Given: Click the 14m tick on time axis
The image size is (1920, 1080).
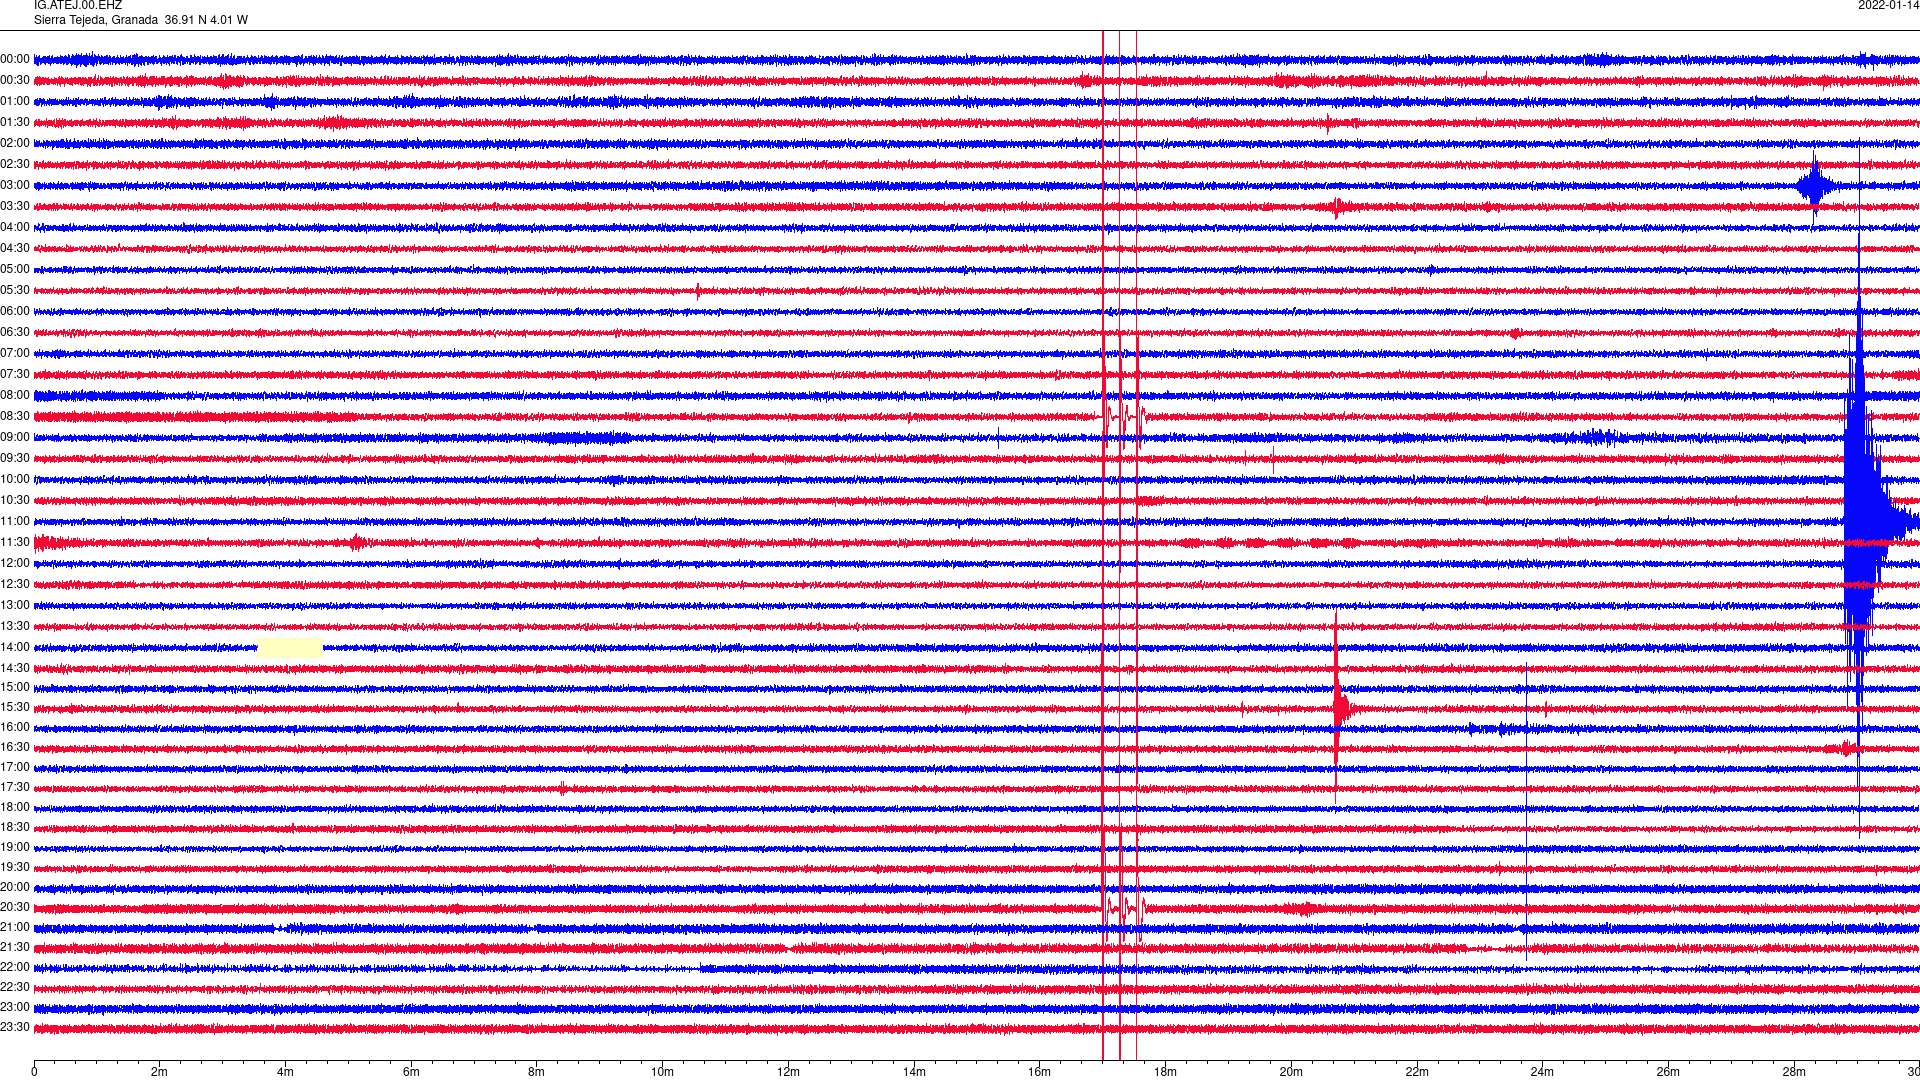Looking at the screenshot, I should 914,1072.
